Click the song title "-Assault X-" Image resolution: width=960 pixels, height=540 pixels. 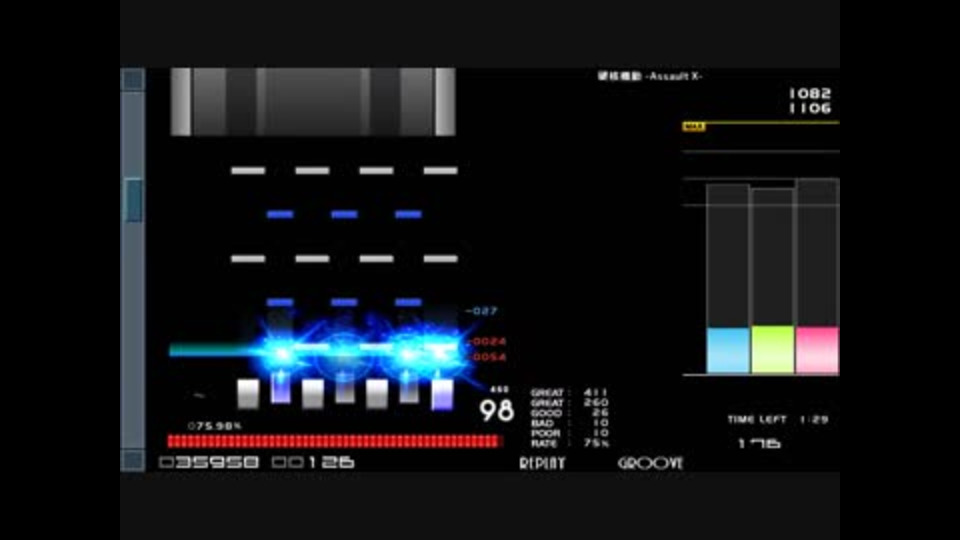pos(673,77)
